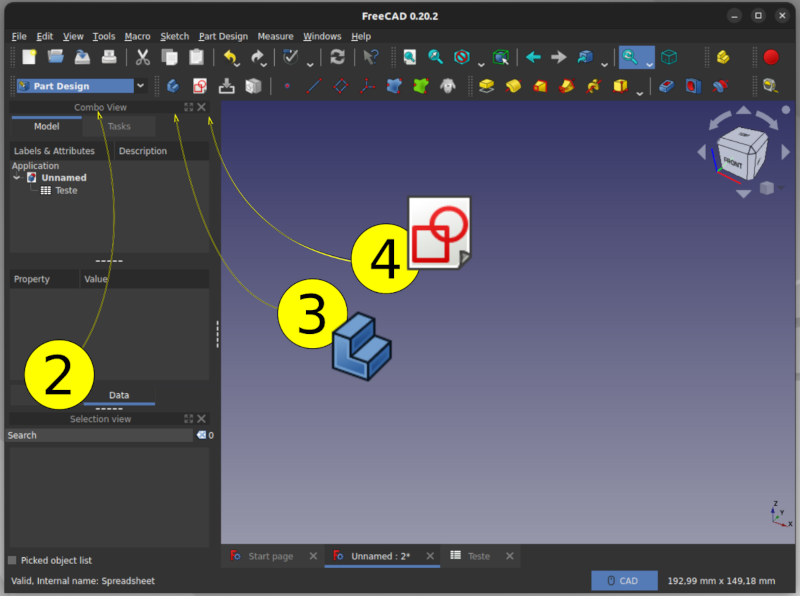Open the undo history dropdown arrow

239,64
